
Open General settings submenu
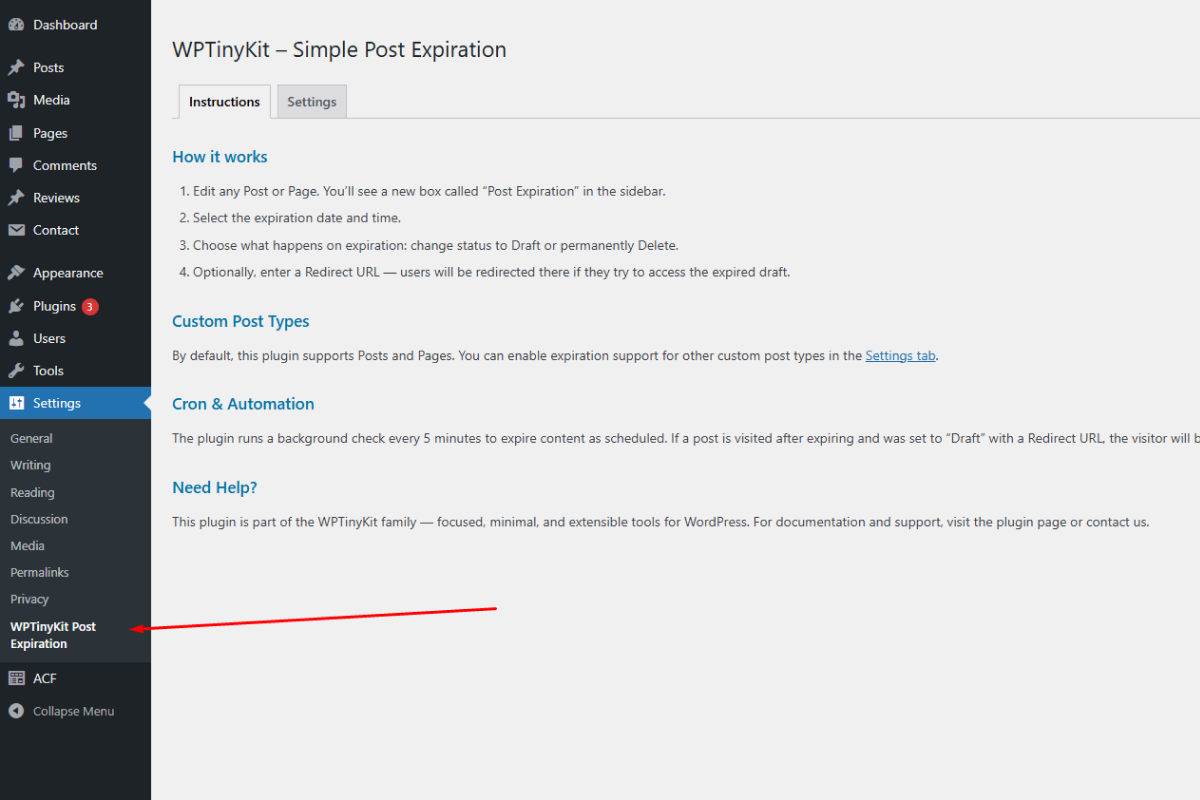point(31,439)
